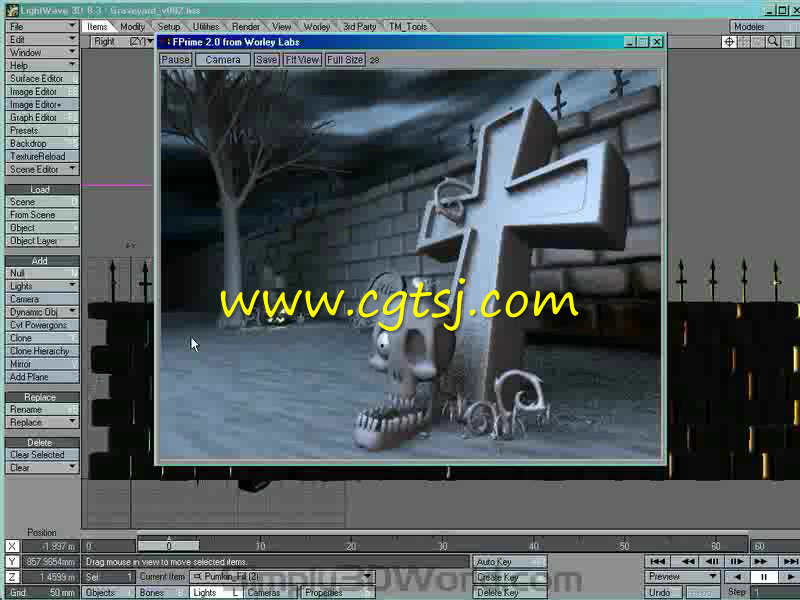Switch to the Modify tab
The height and width of the screenshot is (600, 800).
click(x=132, y=27)
